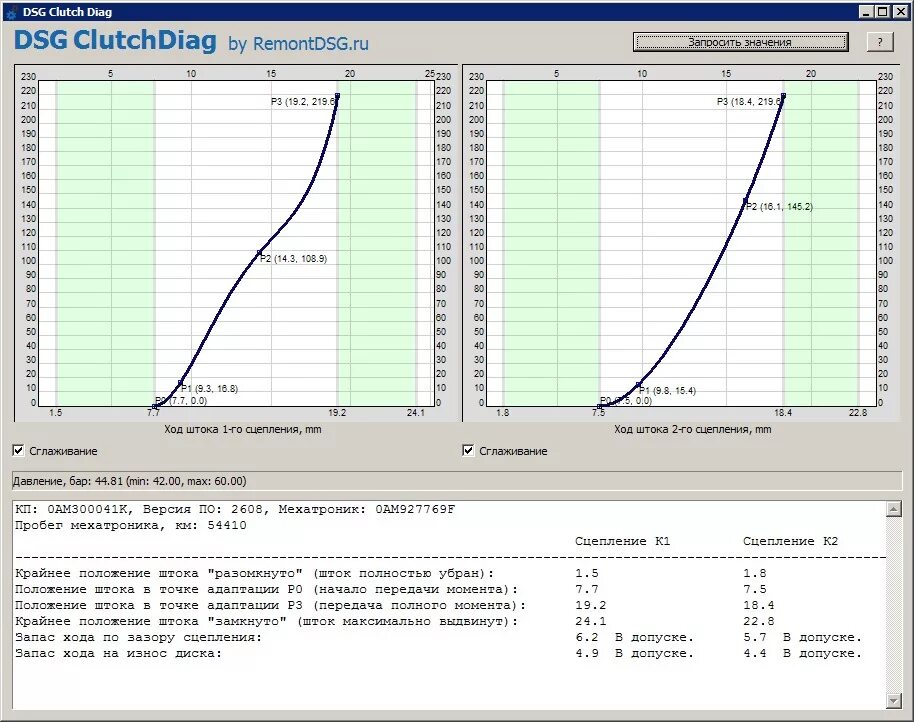Click the Запросить значения button

click(x=740, y=42)
